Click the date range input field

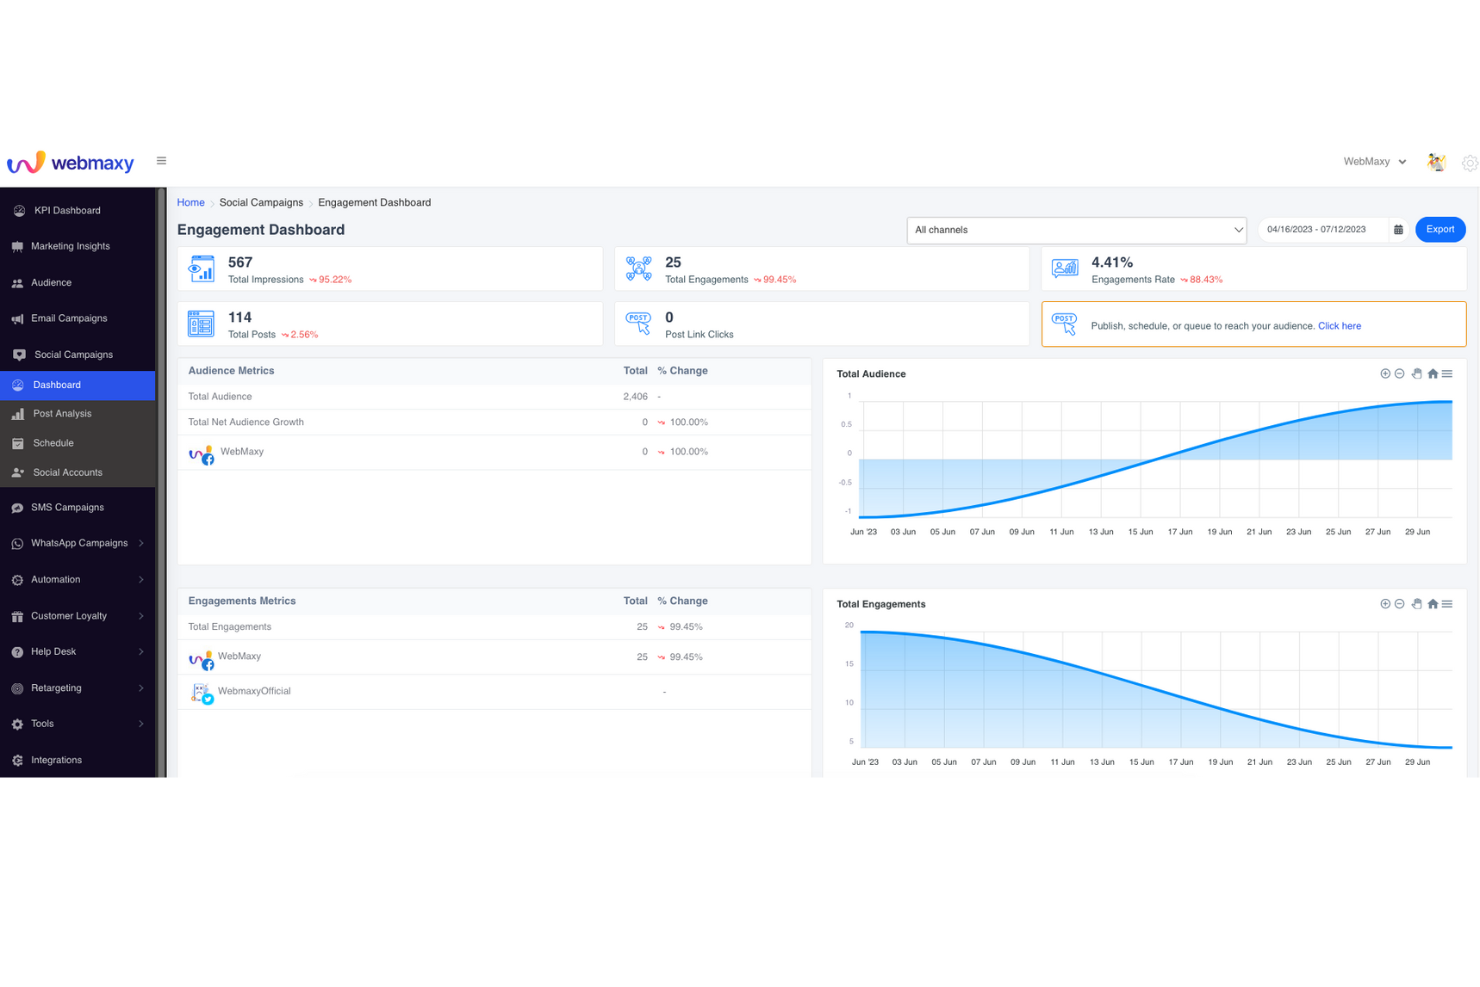tap(1322, 230)
